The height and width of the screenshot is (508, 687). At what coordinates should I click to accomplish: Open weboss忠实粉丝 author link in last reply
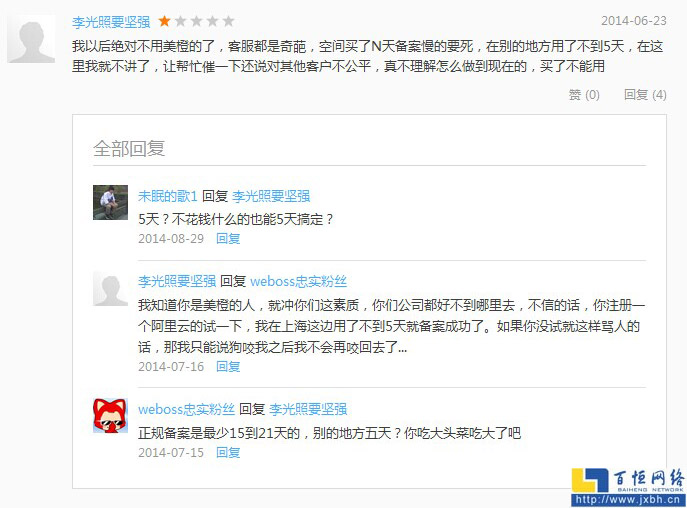(186, 409)
